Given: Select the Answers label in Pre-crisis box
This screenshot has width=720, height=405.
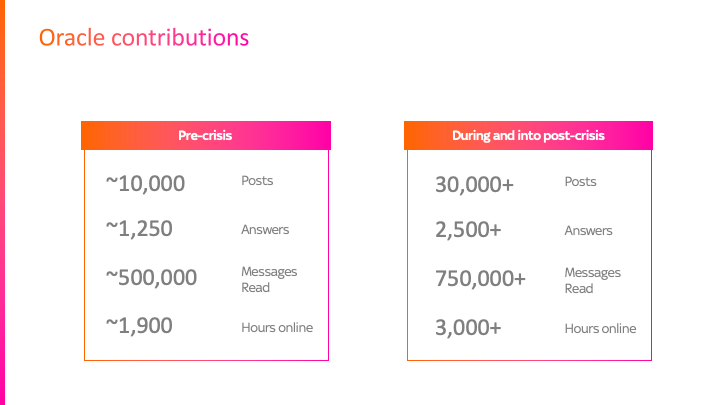Looking at the screenshot, I should tap(265, 229).
